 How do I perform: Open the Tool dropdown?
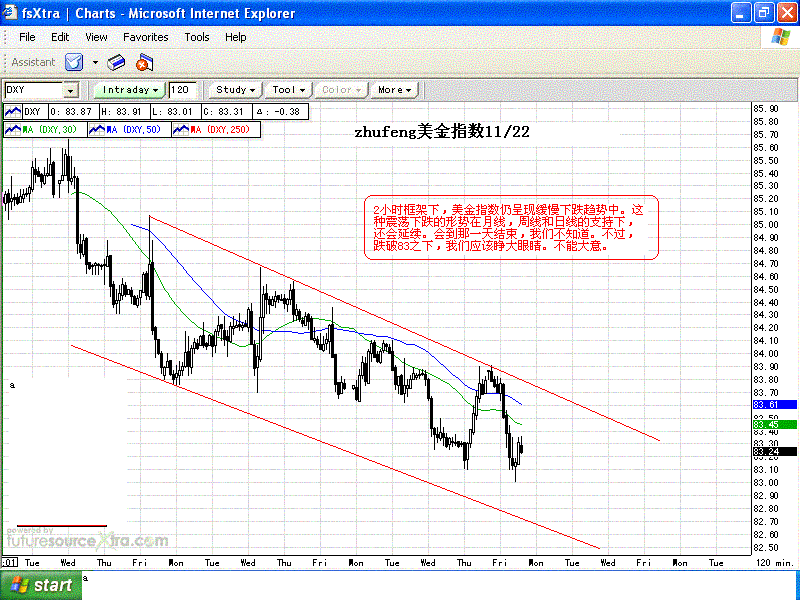tap(288, 90)
